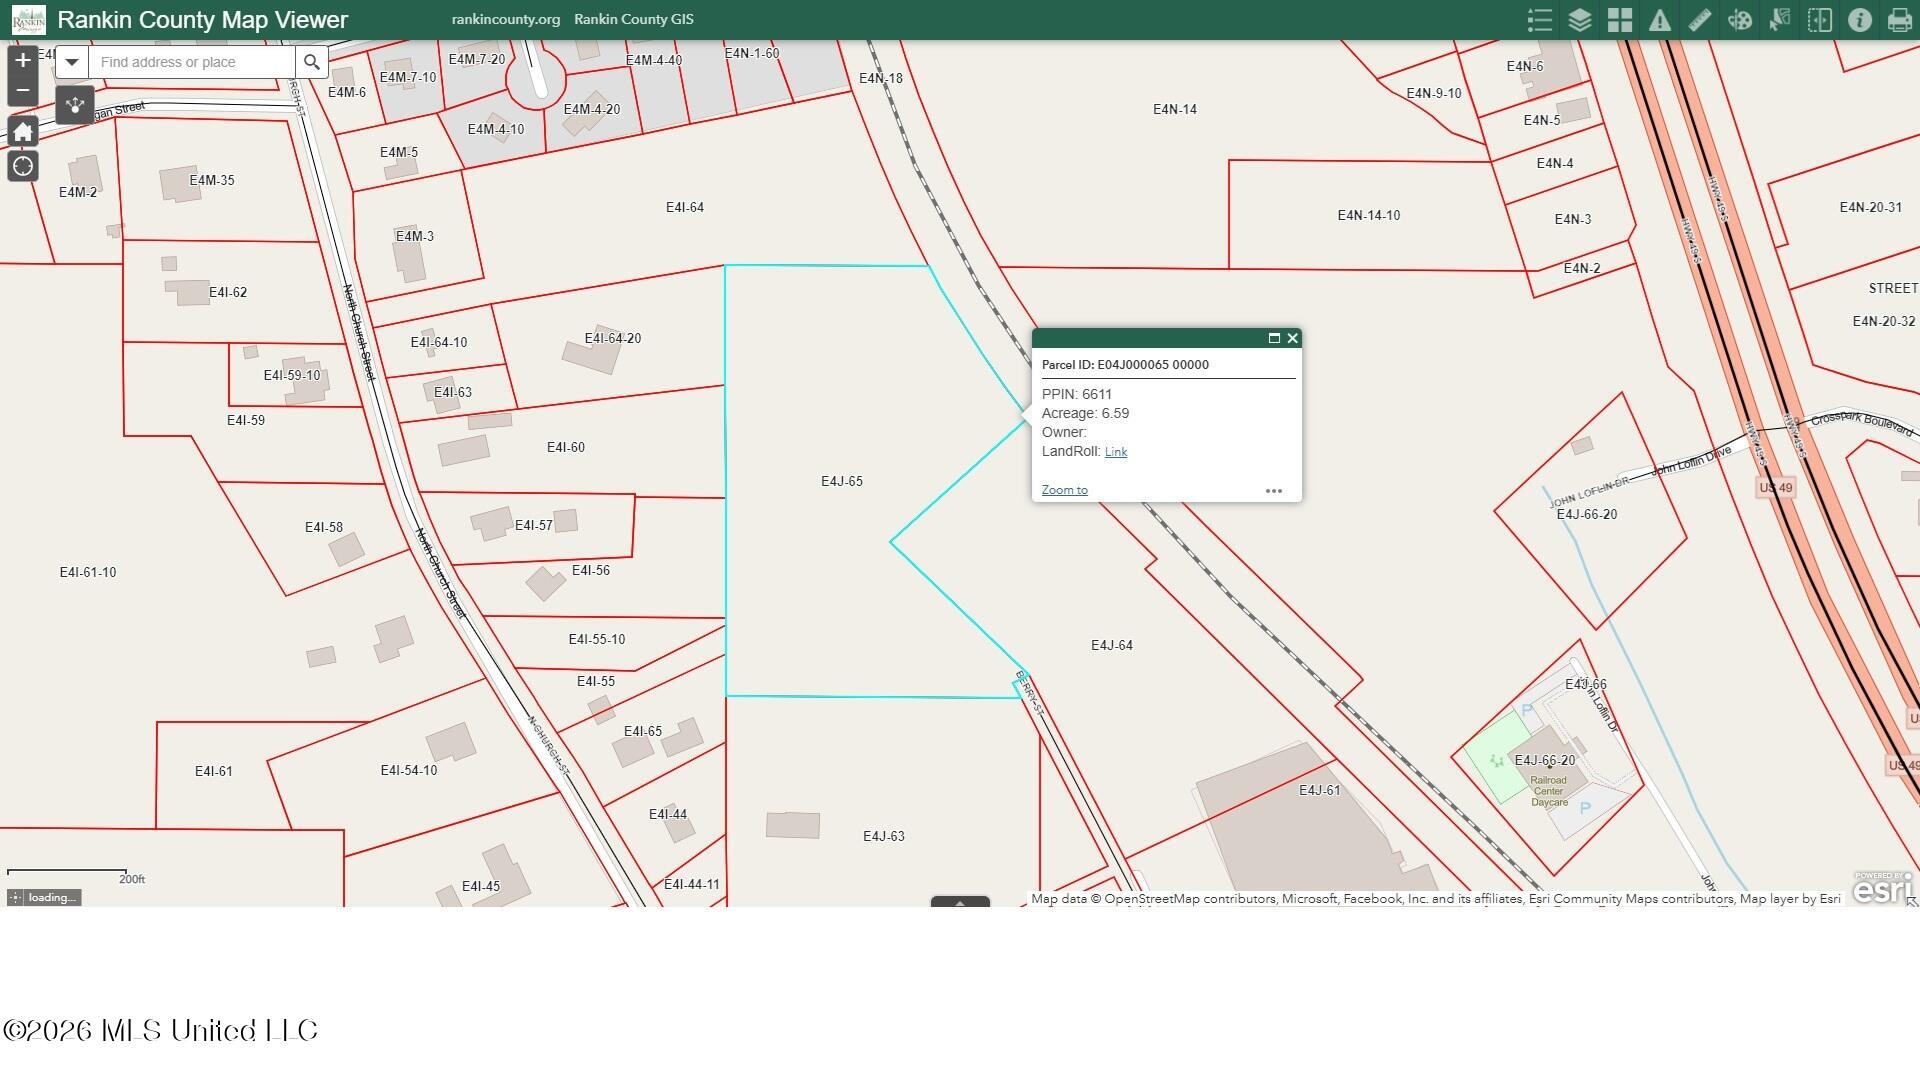
Task: Open the Print widget
Action: 1900,20
